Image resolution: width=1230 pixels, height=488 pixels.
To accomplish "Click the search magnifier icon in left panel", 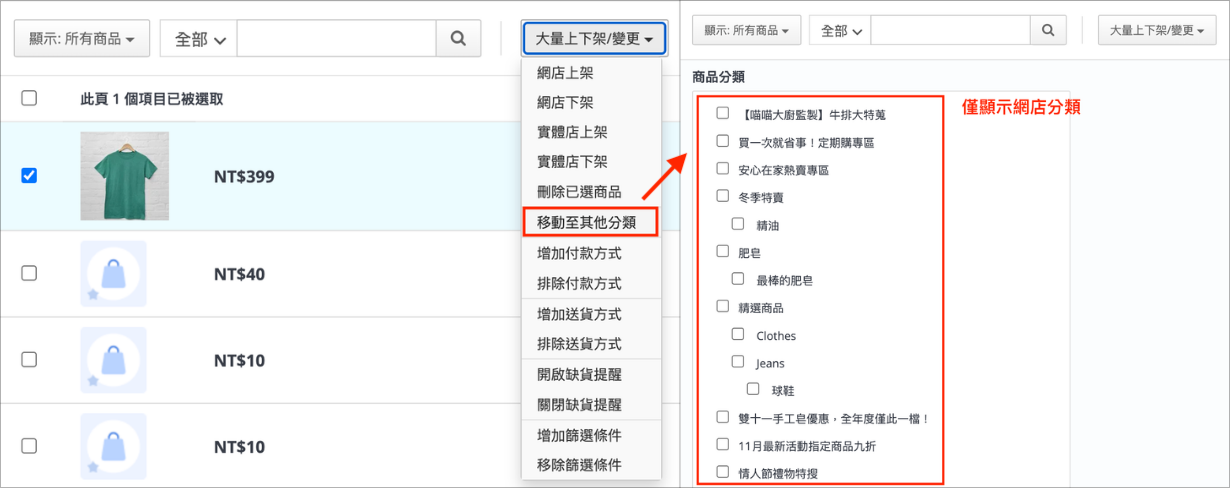I will [x=459, y=39].
